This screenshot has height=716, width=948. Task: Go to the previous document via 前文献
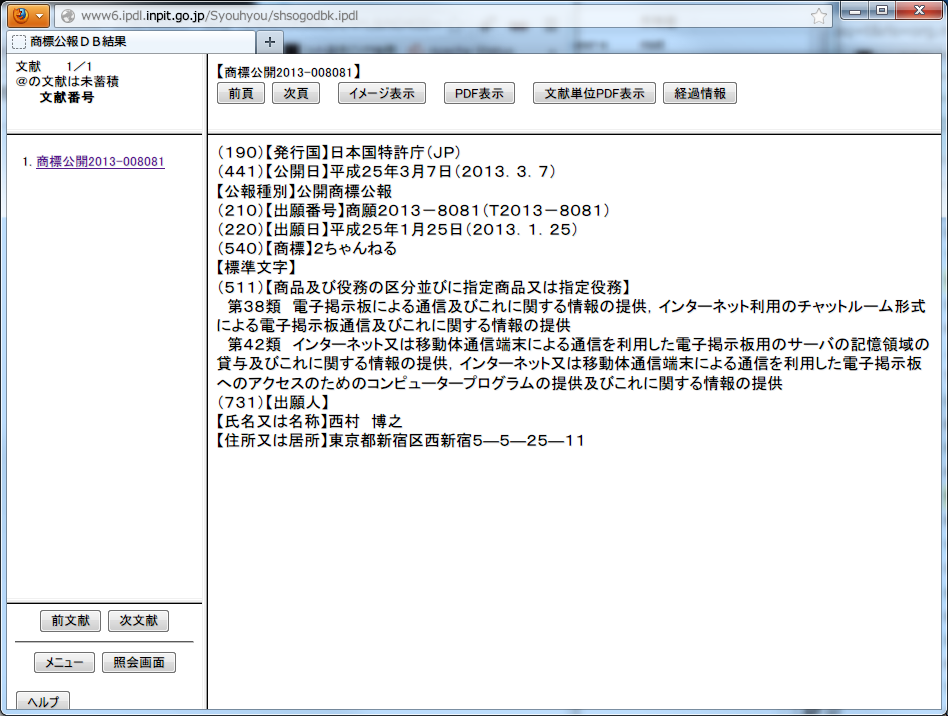70,620
